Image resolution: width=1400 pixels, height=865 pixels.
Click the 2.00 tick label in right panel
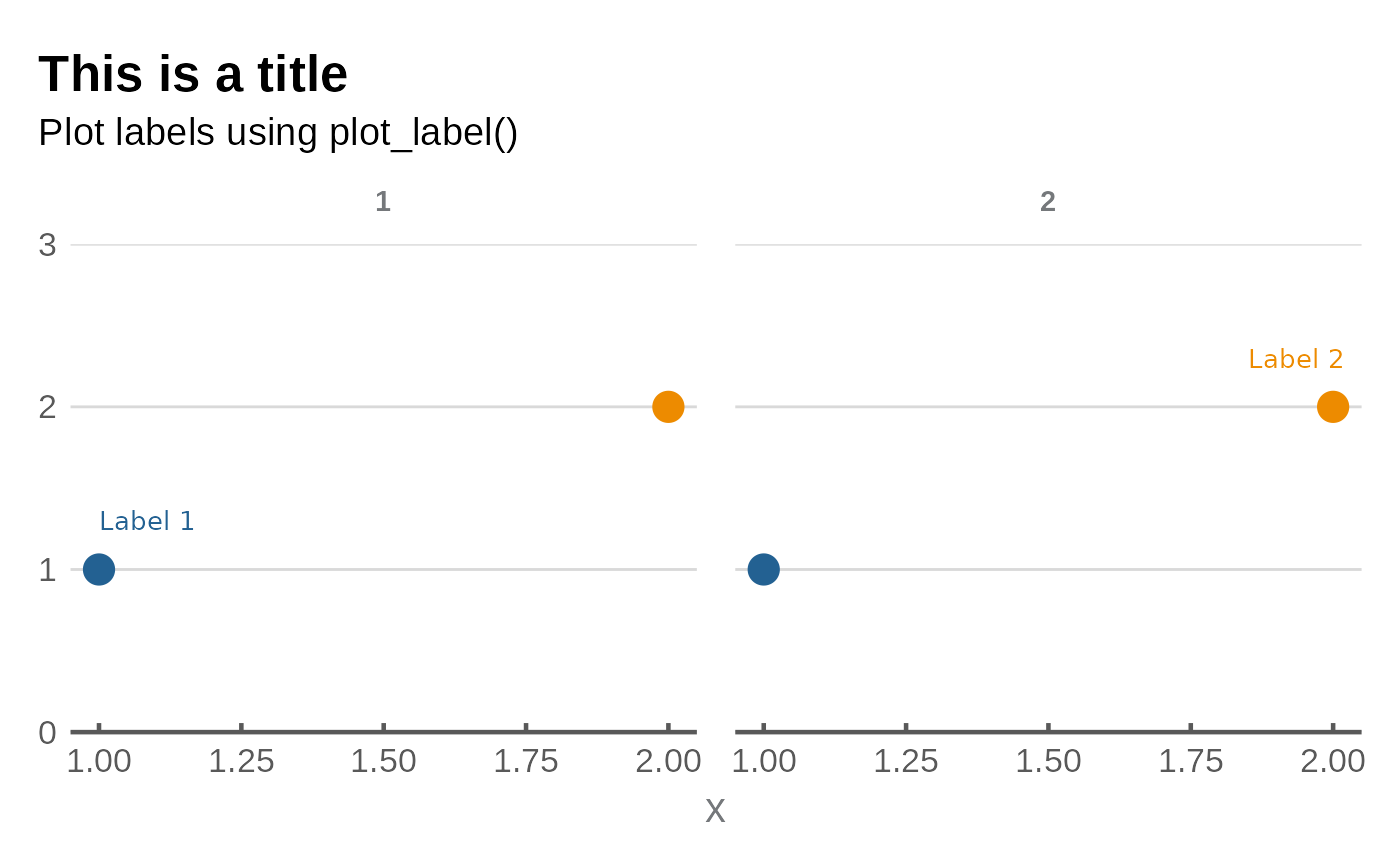point(1333,761)
